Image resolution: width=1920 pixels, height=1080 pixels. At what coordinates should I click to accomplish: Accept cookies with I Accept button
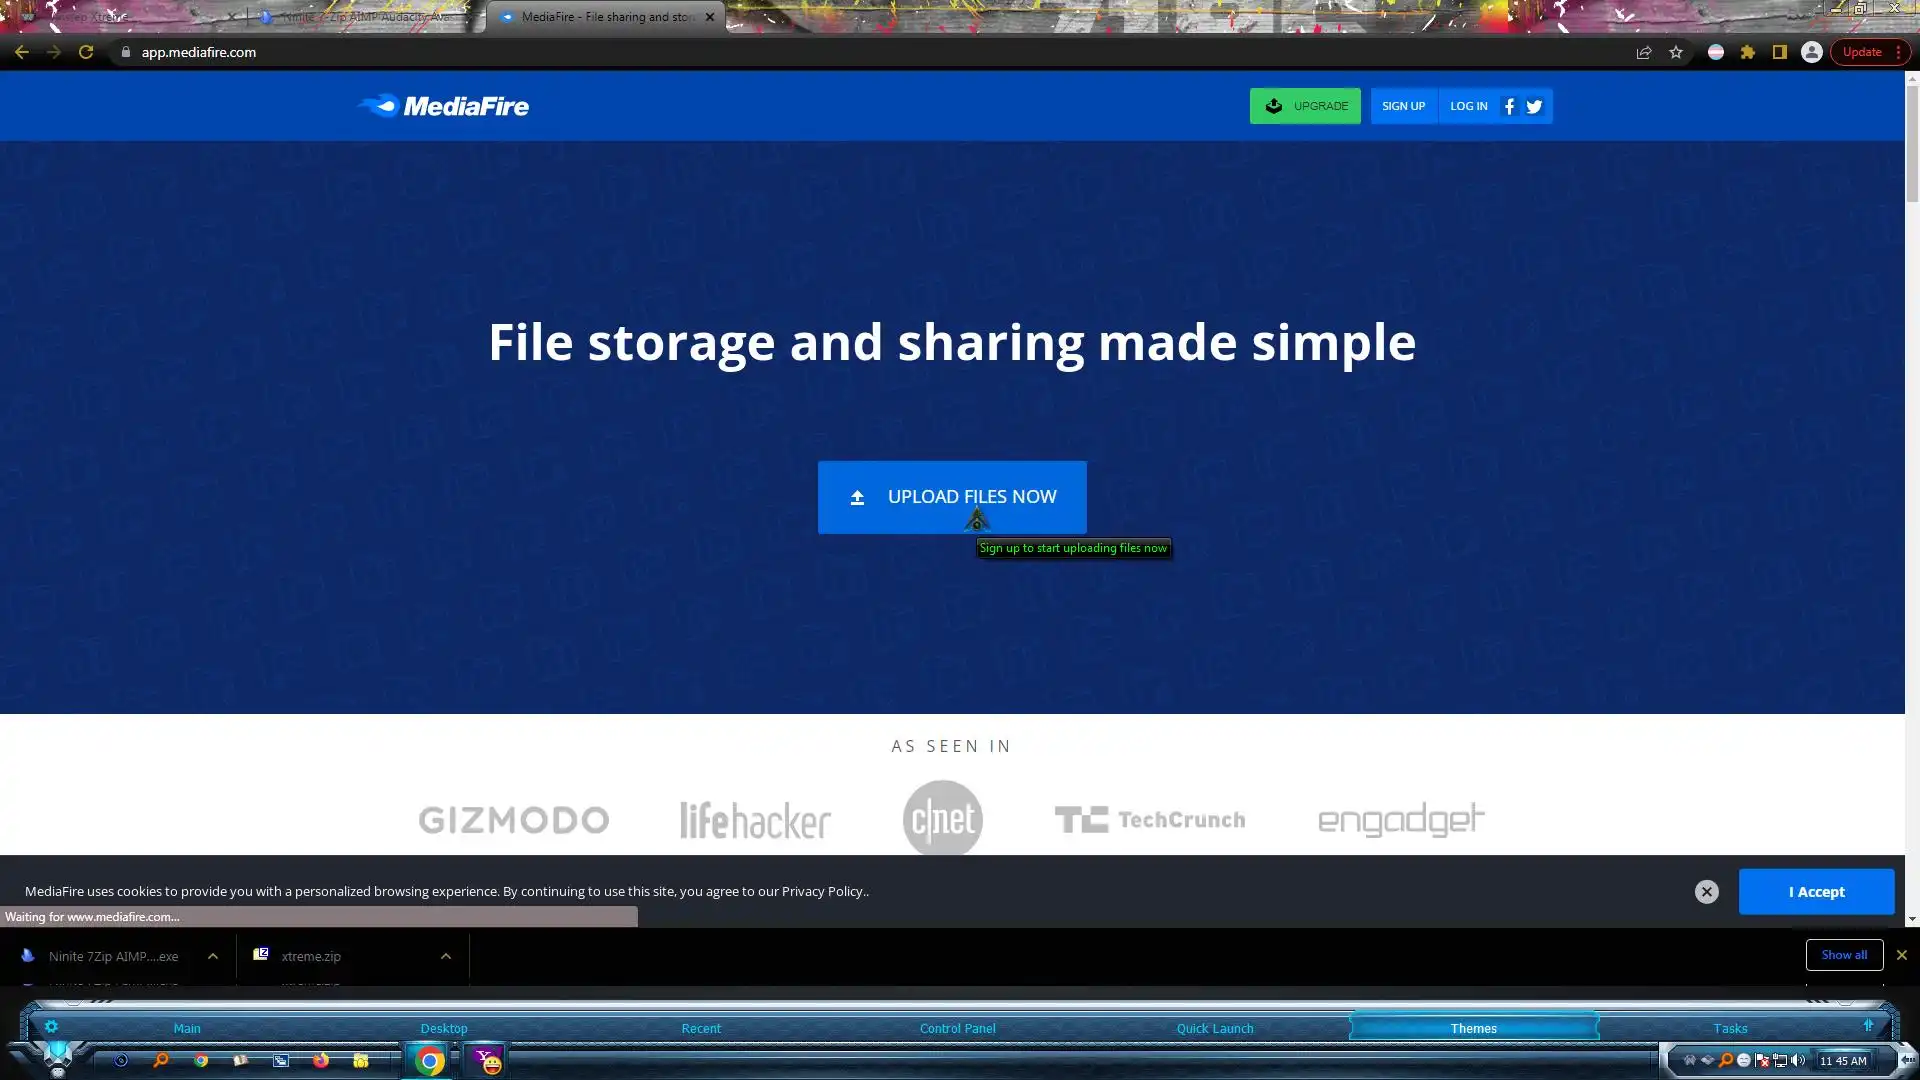[x=1816, y=892]
